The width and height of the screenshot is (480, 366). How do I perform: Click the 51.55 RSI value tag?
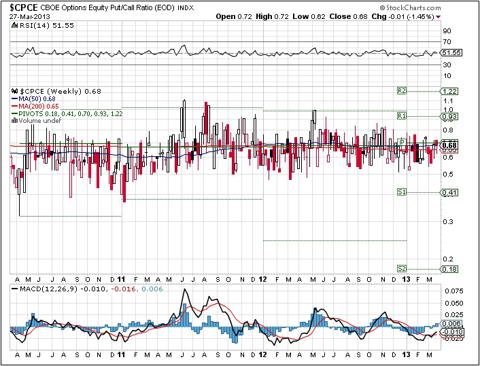(451, 52)
